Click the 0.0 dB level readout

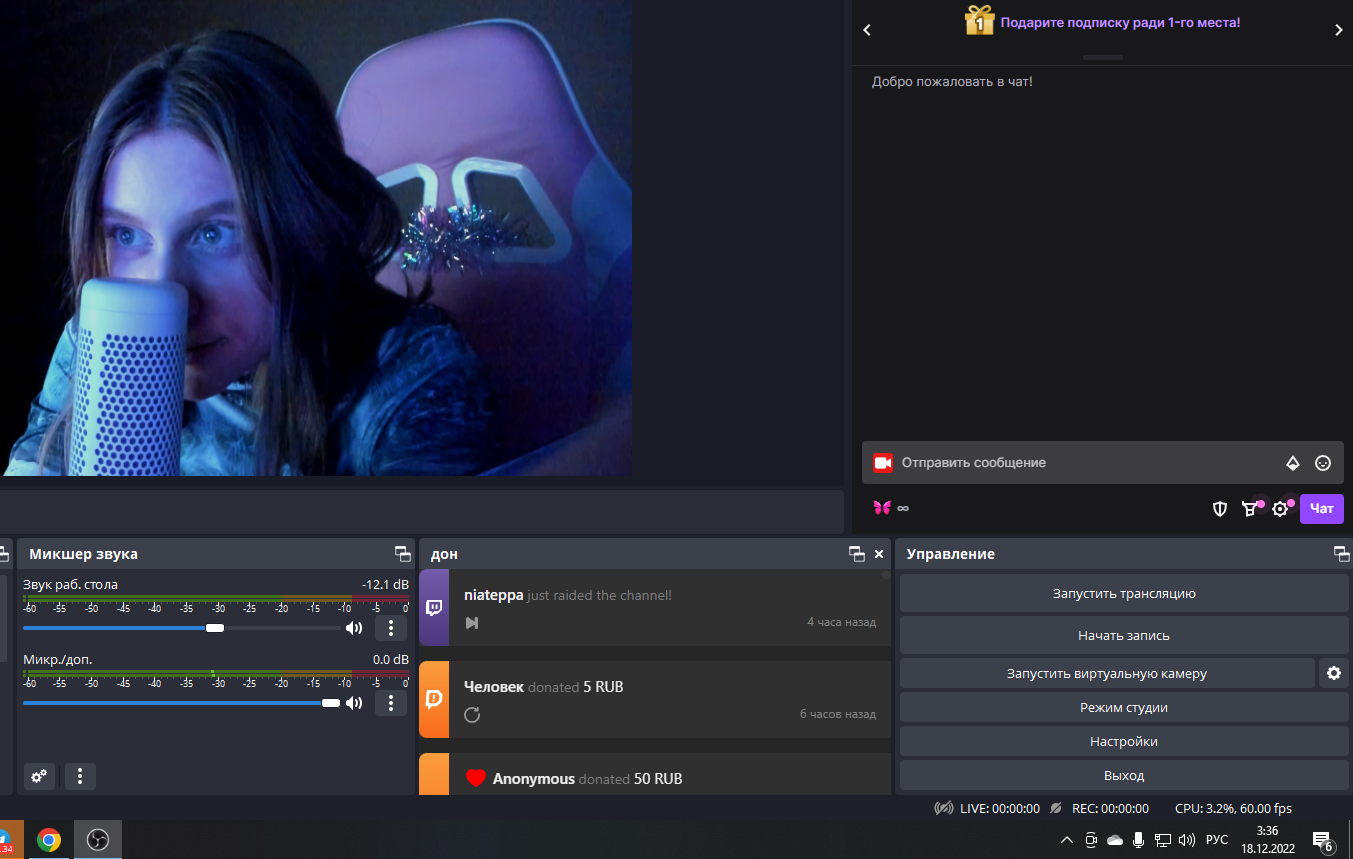point(390,660)
